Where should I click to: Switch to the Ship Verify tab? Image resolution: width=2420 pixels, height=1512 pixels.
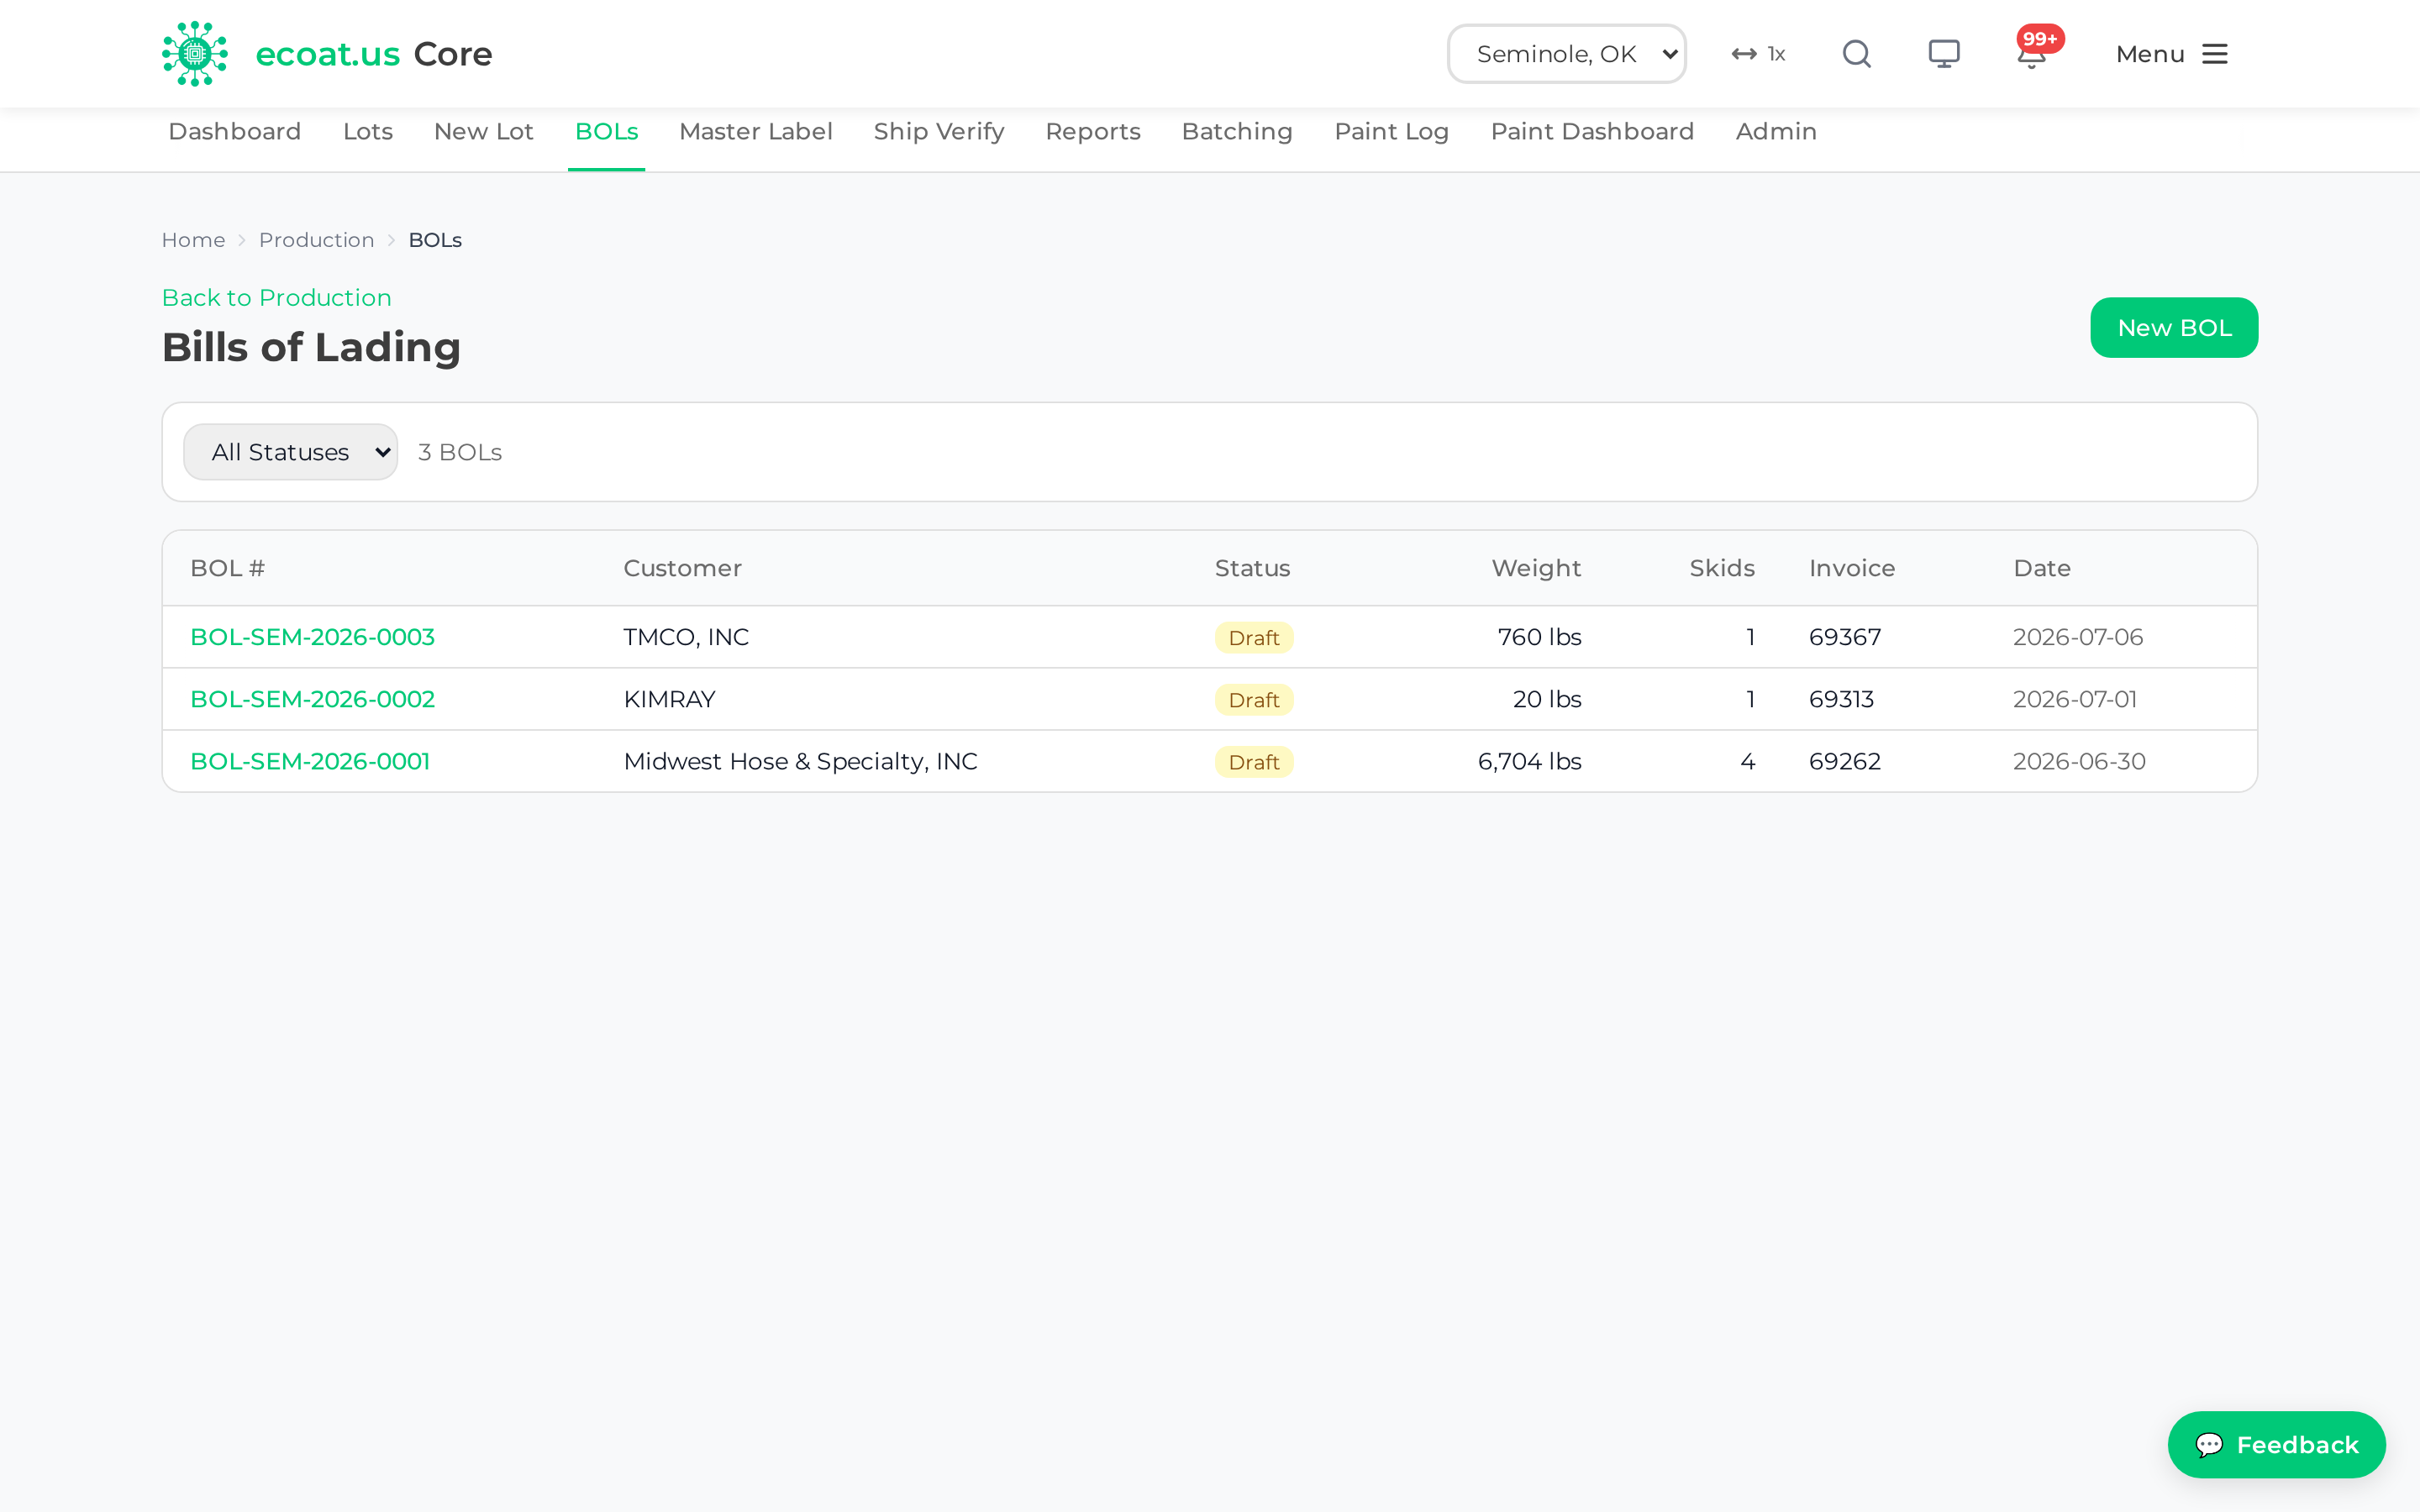(x=938, y=131)
